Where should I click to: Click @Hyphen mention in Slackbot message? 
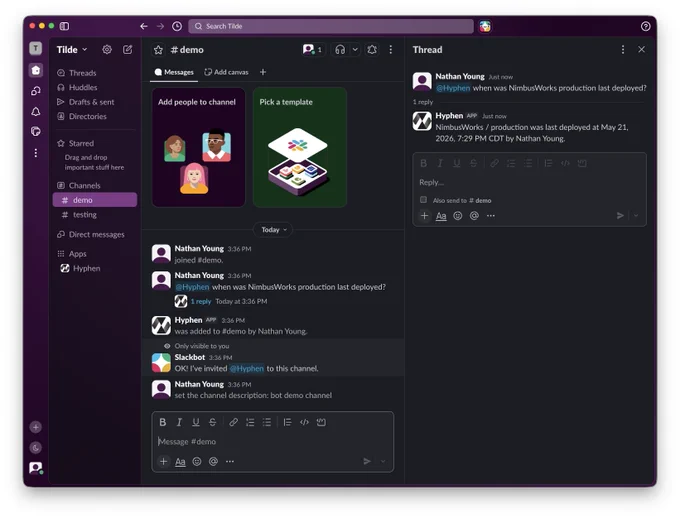247,368
